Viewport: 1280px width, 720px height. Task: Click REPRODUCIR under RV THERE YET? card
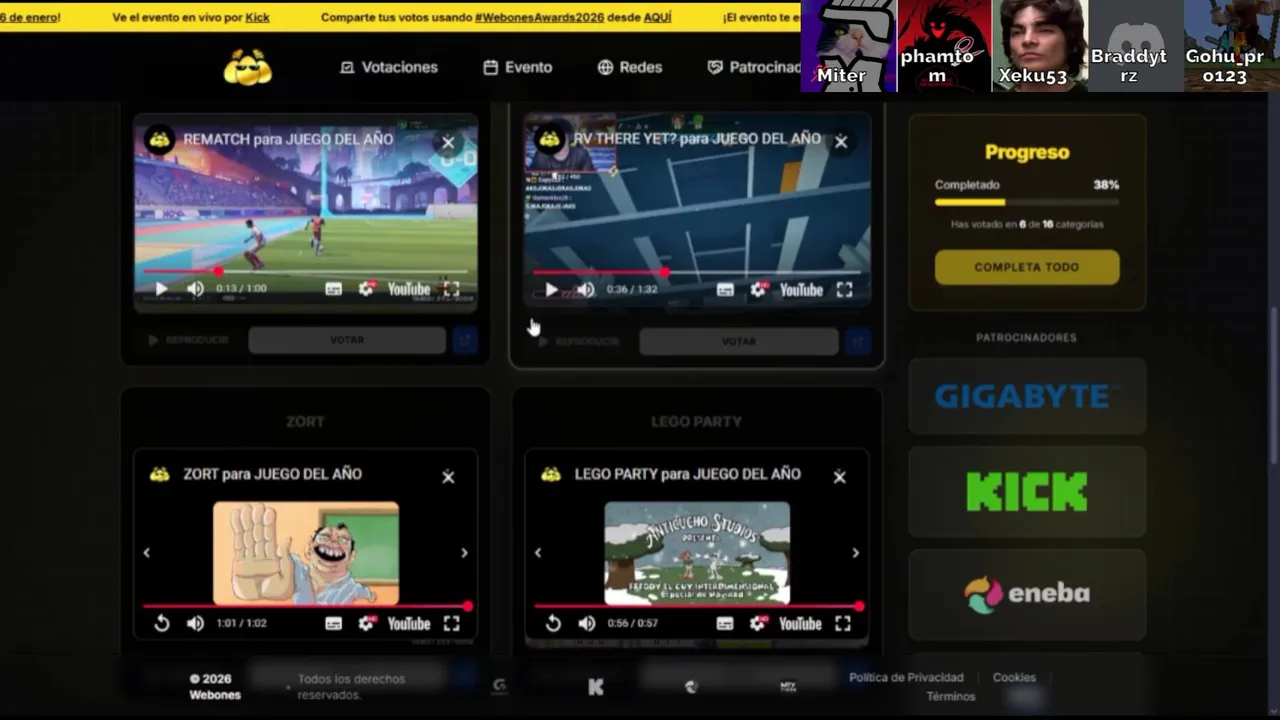pos(579,341)
